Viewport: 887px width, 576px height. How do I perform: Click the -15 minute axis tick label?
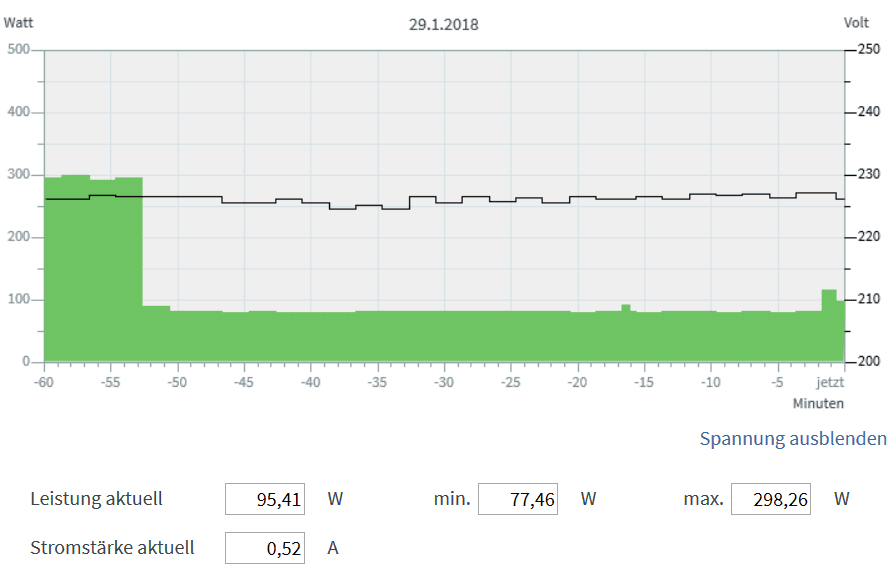click(x=644, y=382)
